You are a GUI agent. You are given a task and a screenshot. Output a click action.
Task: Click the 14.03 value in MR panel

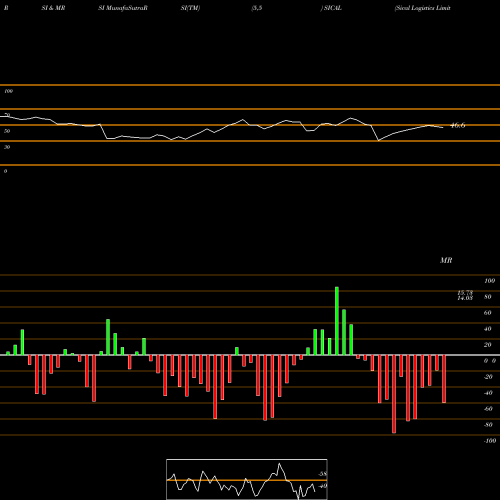[465, 298]
